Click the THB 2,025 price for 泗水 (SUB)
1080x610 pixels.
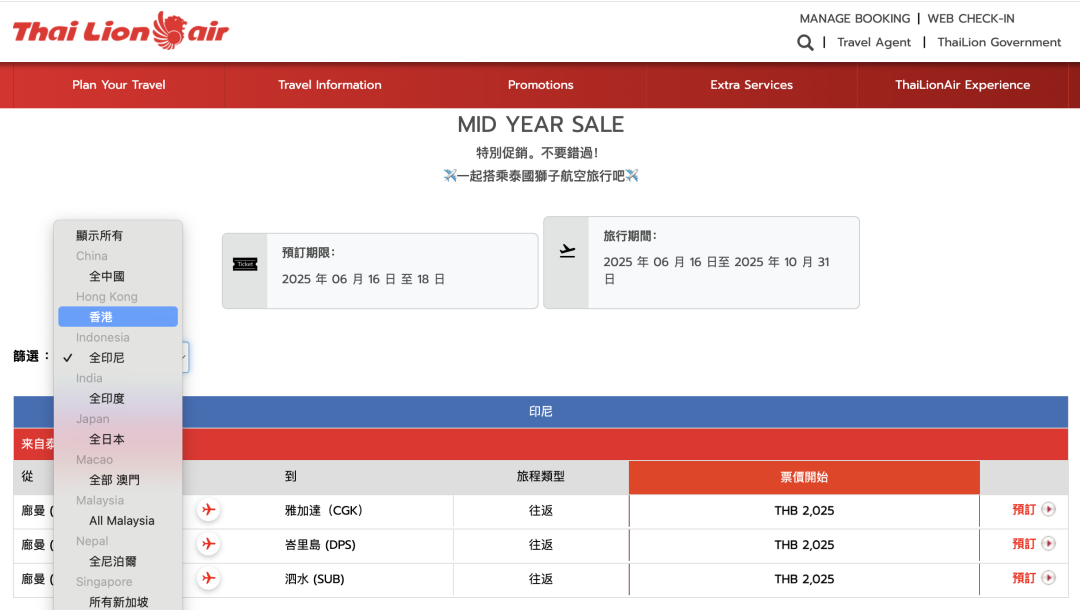click(x=804, y=579)
